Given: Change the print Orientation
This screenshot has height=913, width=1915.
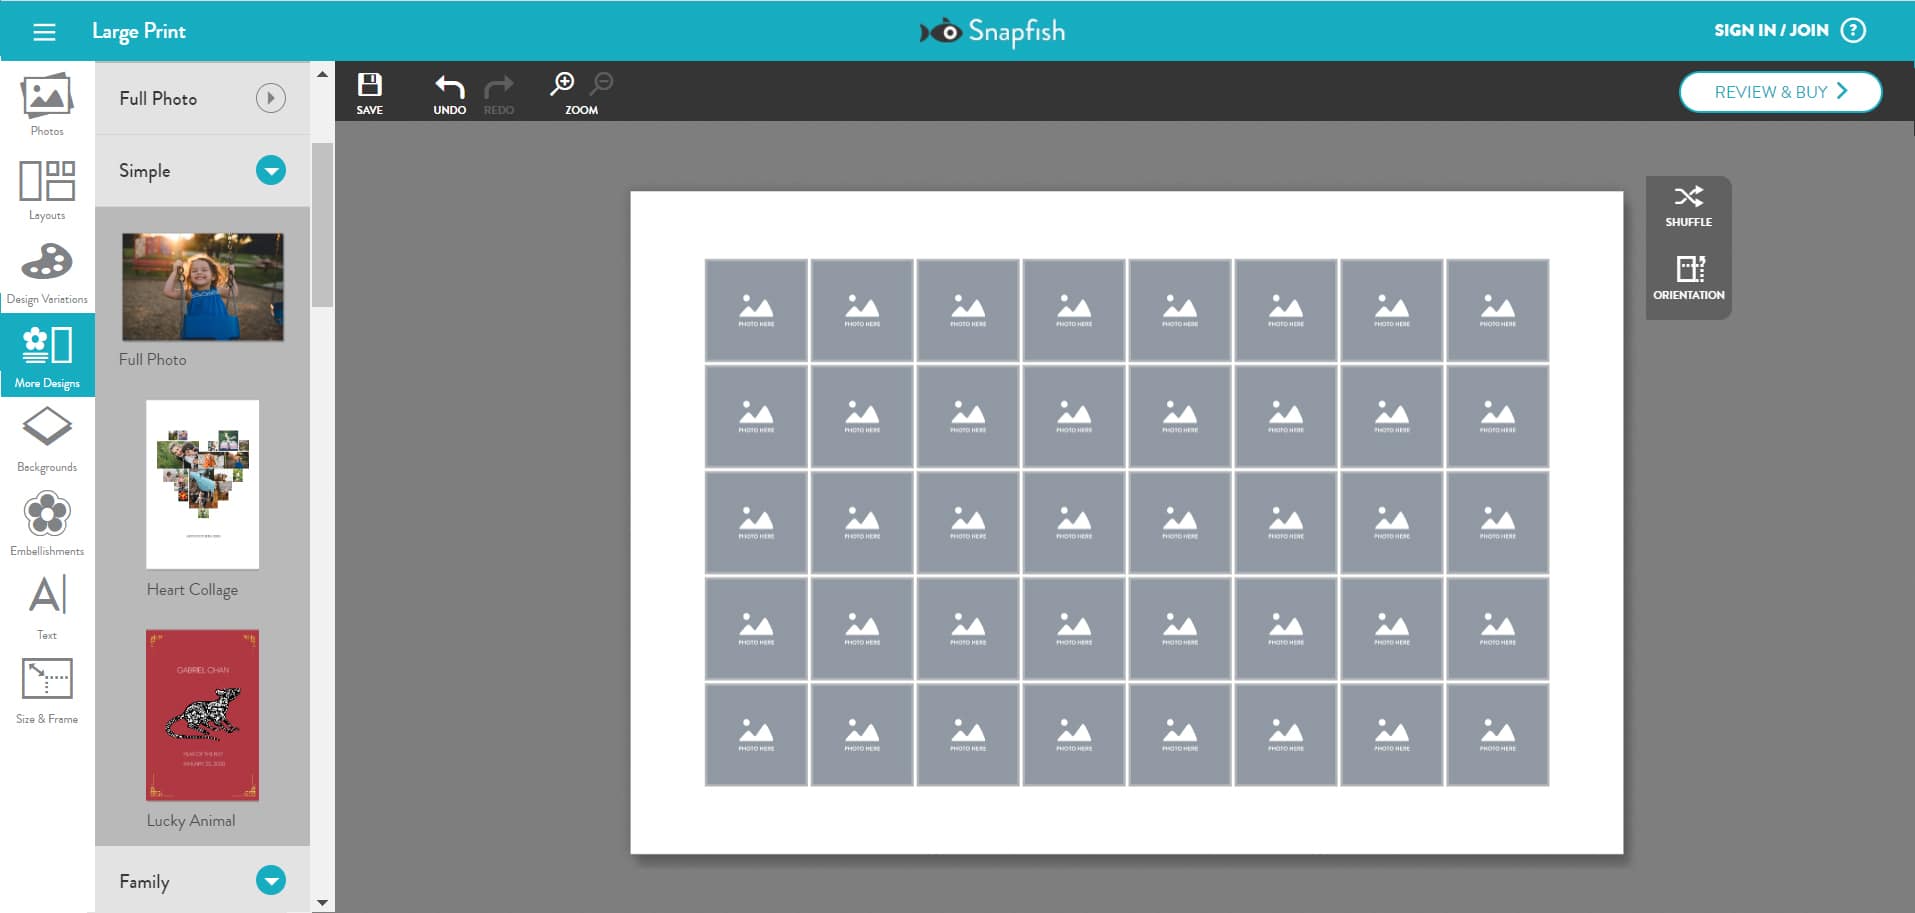Looking at the screenshot, I should 1688,278.
